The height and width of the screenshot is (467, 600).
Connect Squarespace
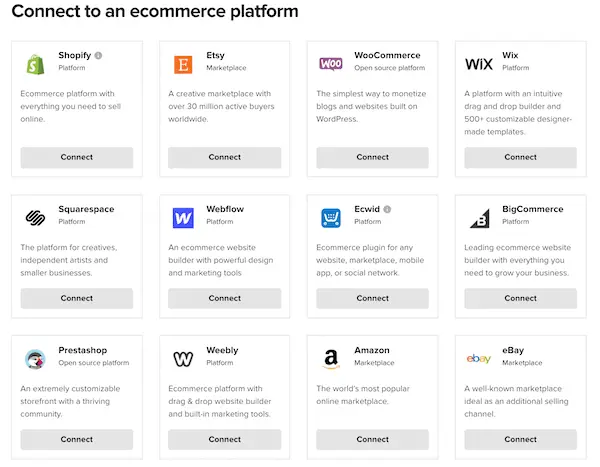coord(77,298)
